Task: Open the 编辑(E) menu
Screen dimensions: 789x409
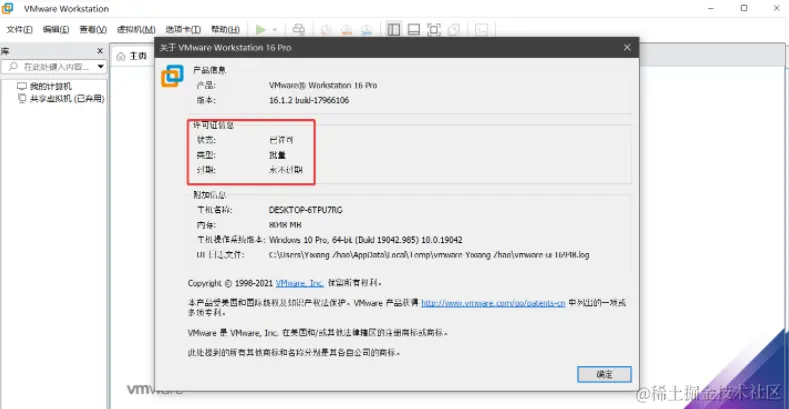Action: pos(56,30)
